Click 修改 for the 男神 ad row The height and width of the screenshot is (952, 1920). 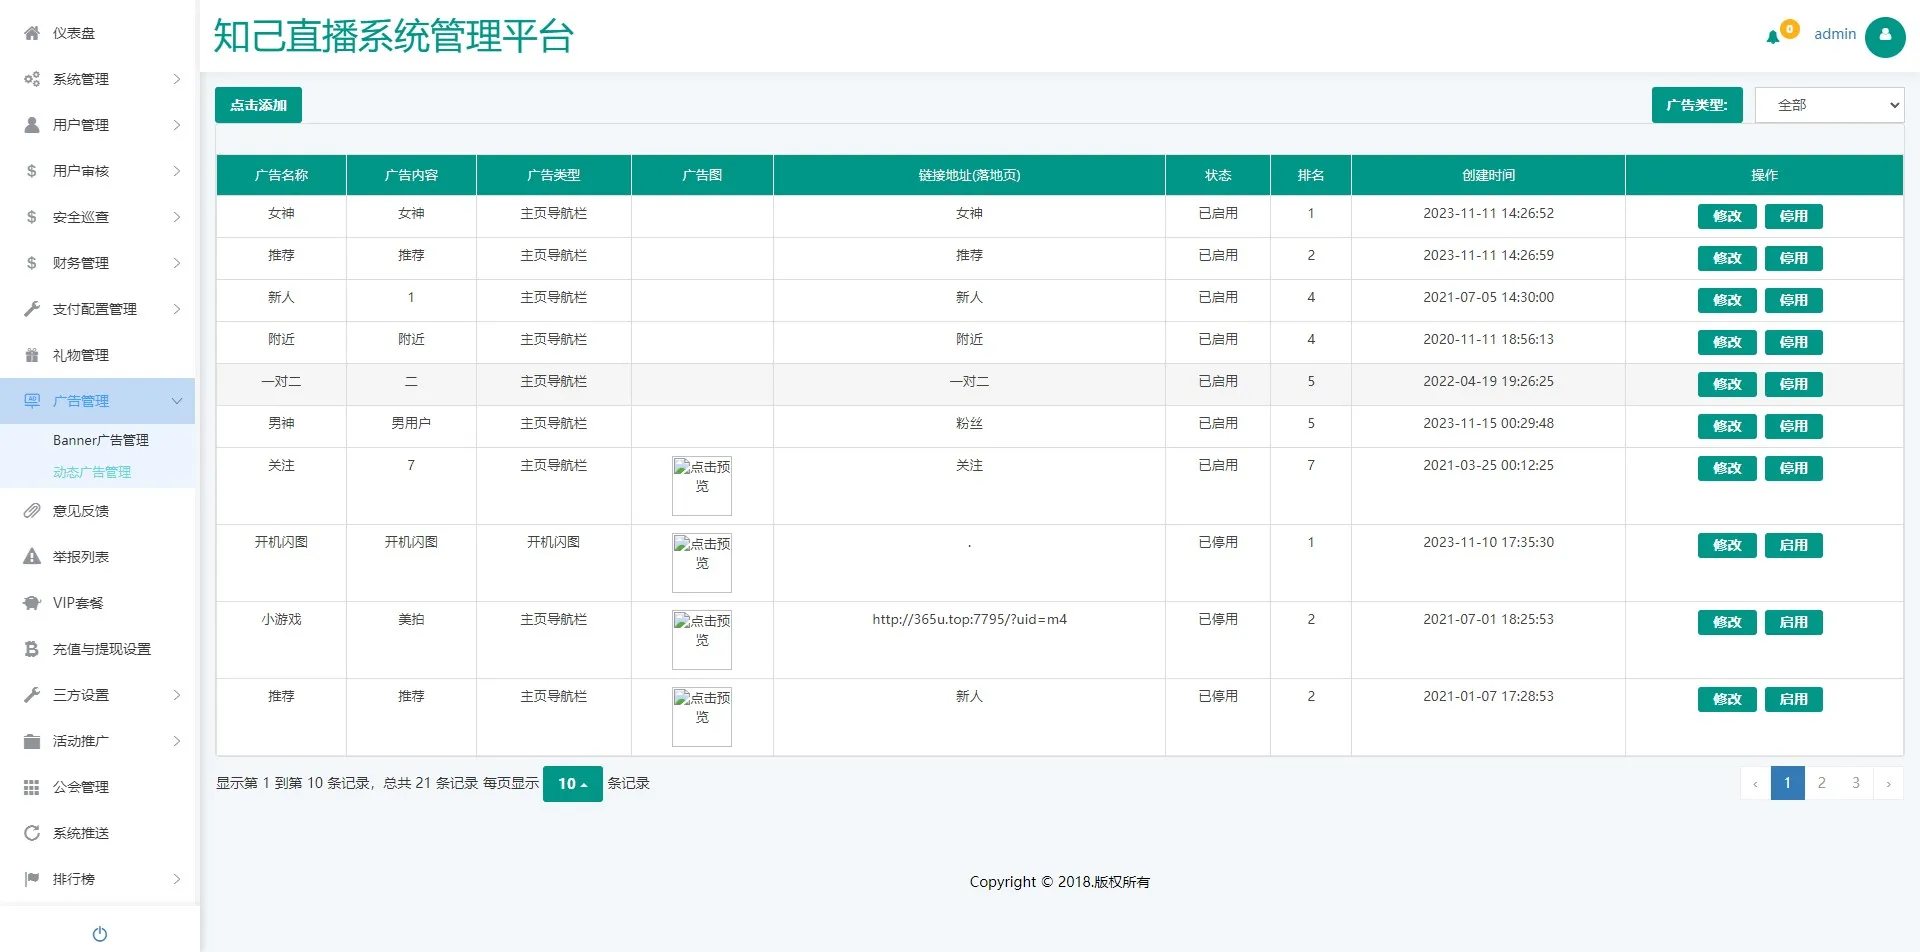pyautogui.click(x=1727, y=426)
